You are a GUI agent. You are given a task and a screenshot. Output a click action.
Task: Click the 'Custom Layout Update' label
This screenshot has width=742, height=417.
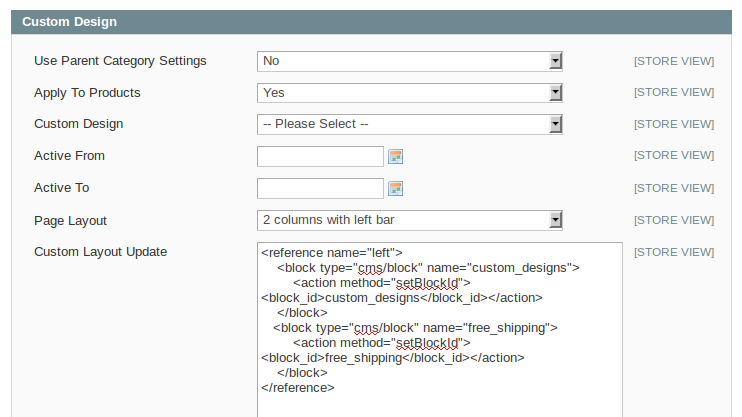pos(100,252)
